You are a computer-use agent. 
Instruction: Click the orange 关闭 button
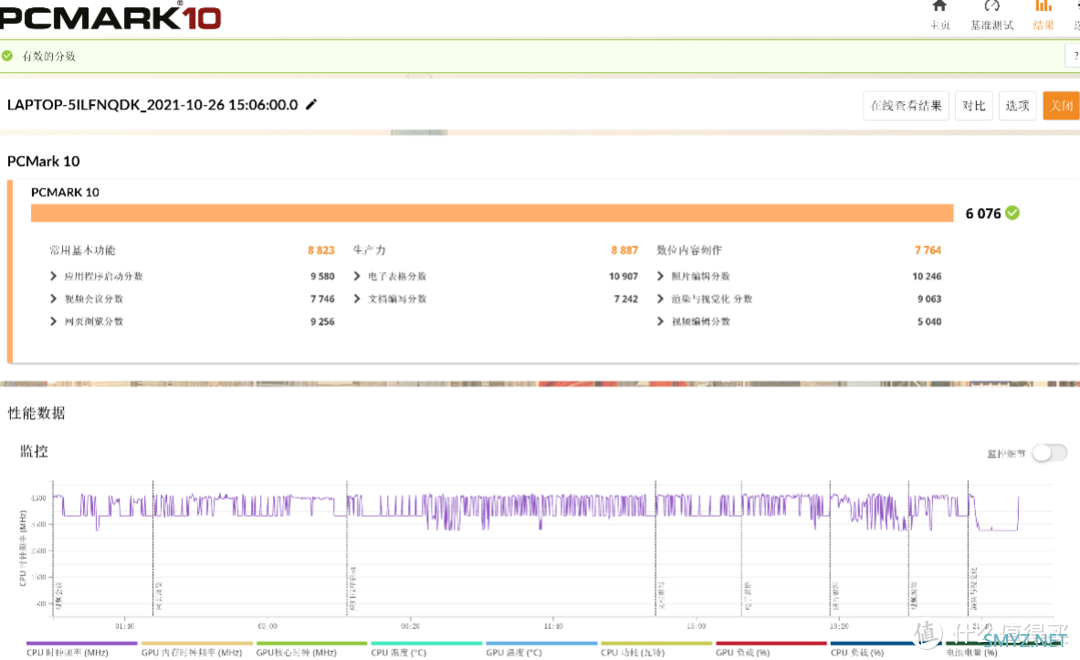[1061, 105]
